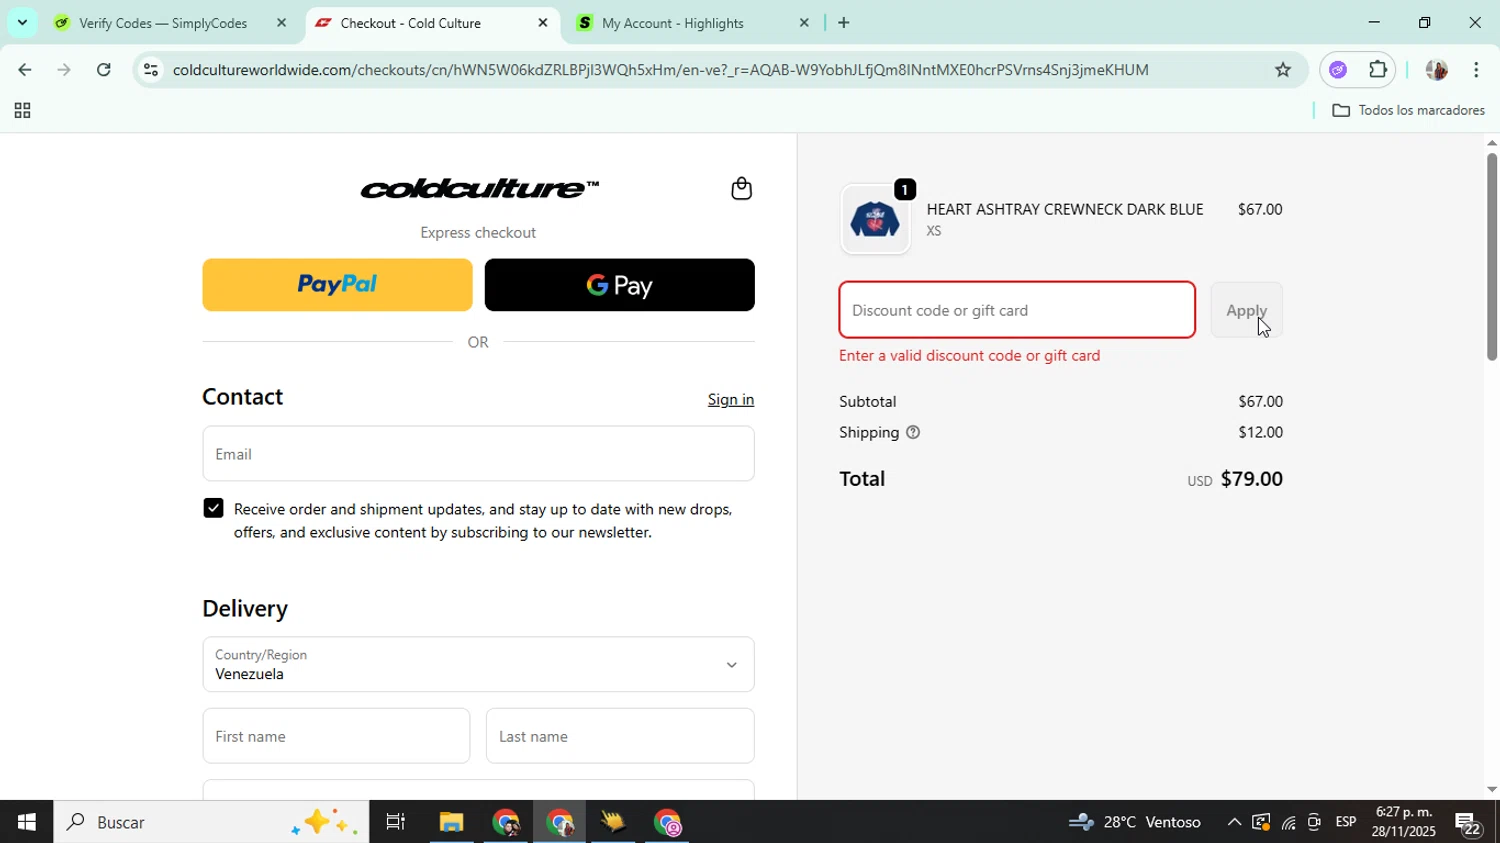Click the page vertical scrollbar thumb
Screen dimensions: 1500x843
click(1491, 255)
